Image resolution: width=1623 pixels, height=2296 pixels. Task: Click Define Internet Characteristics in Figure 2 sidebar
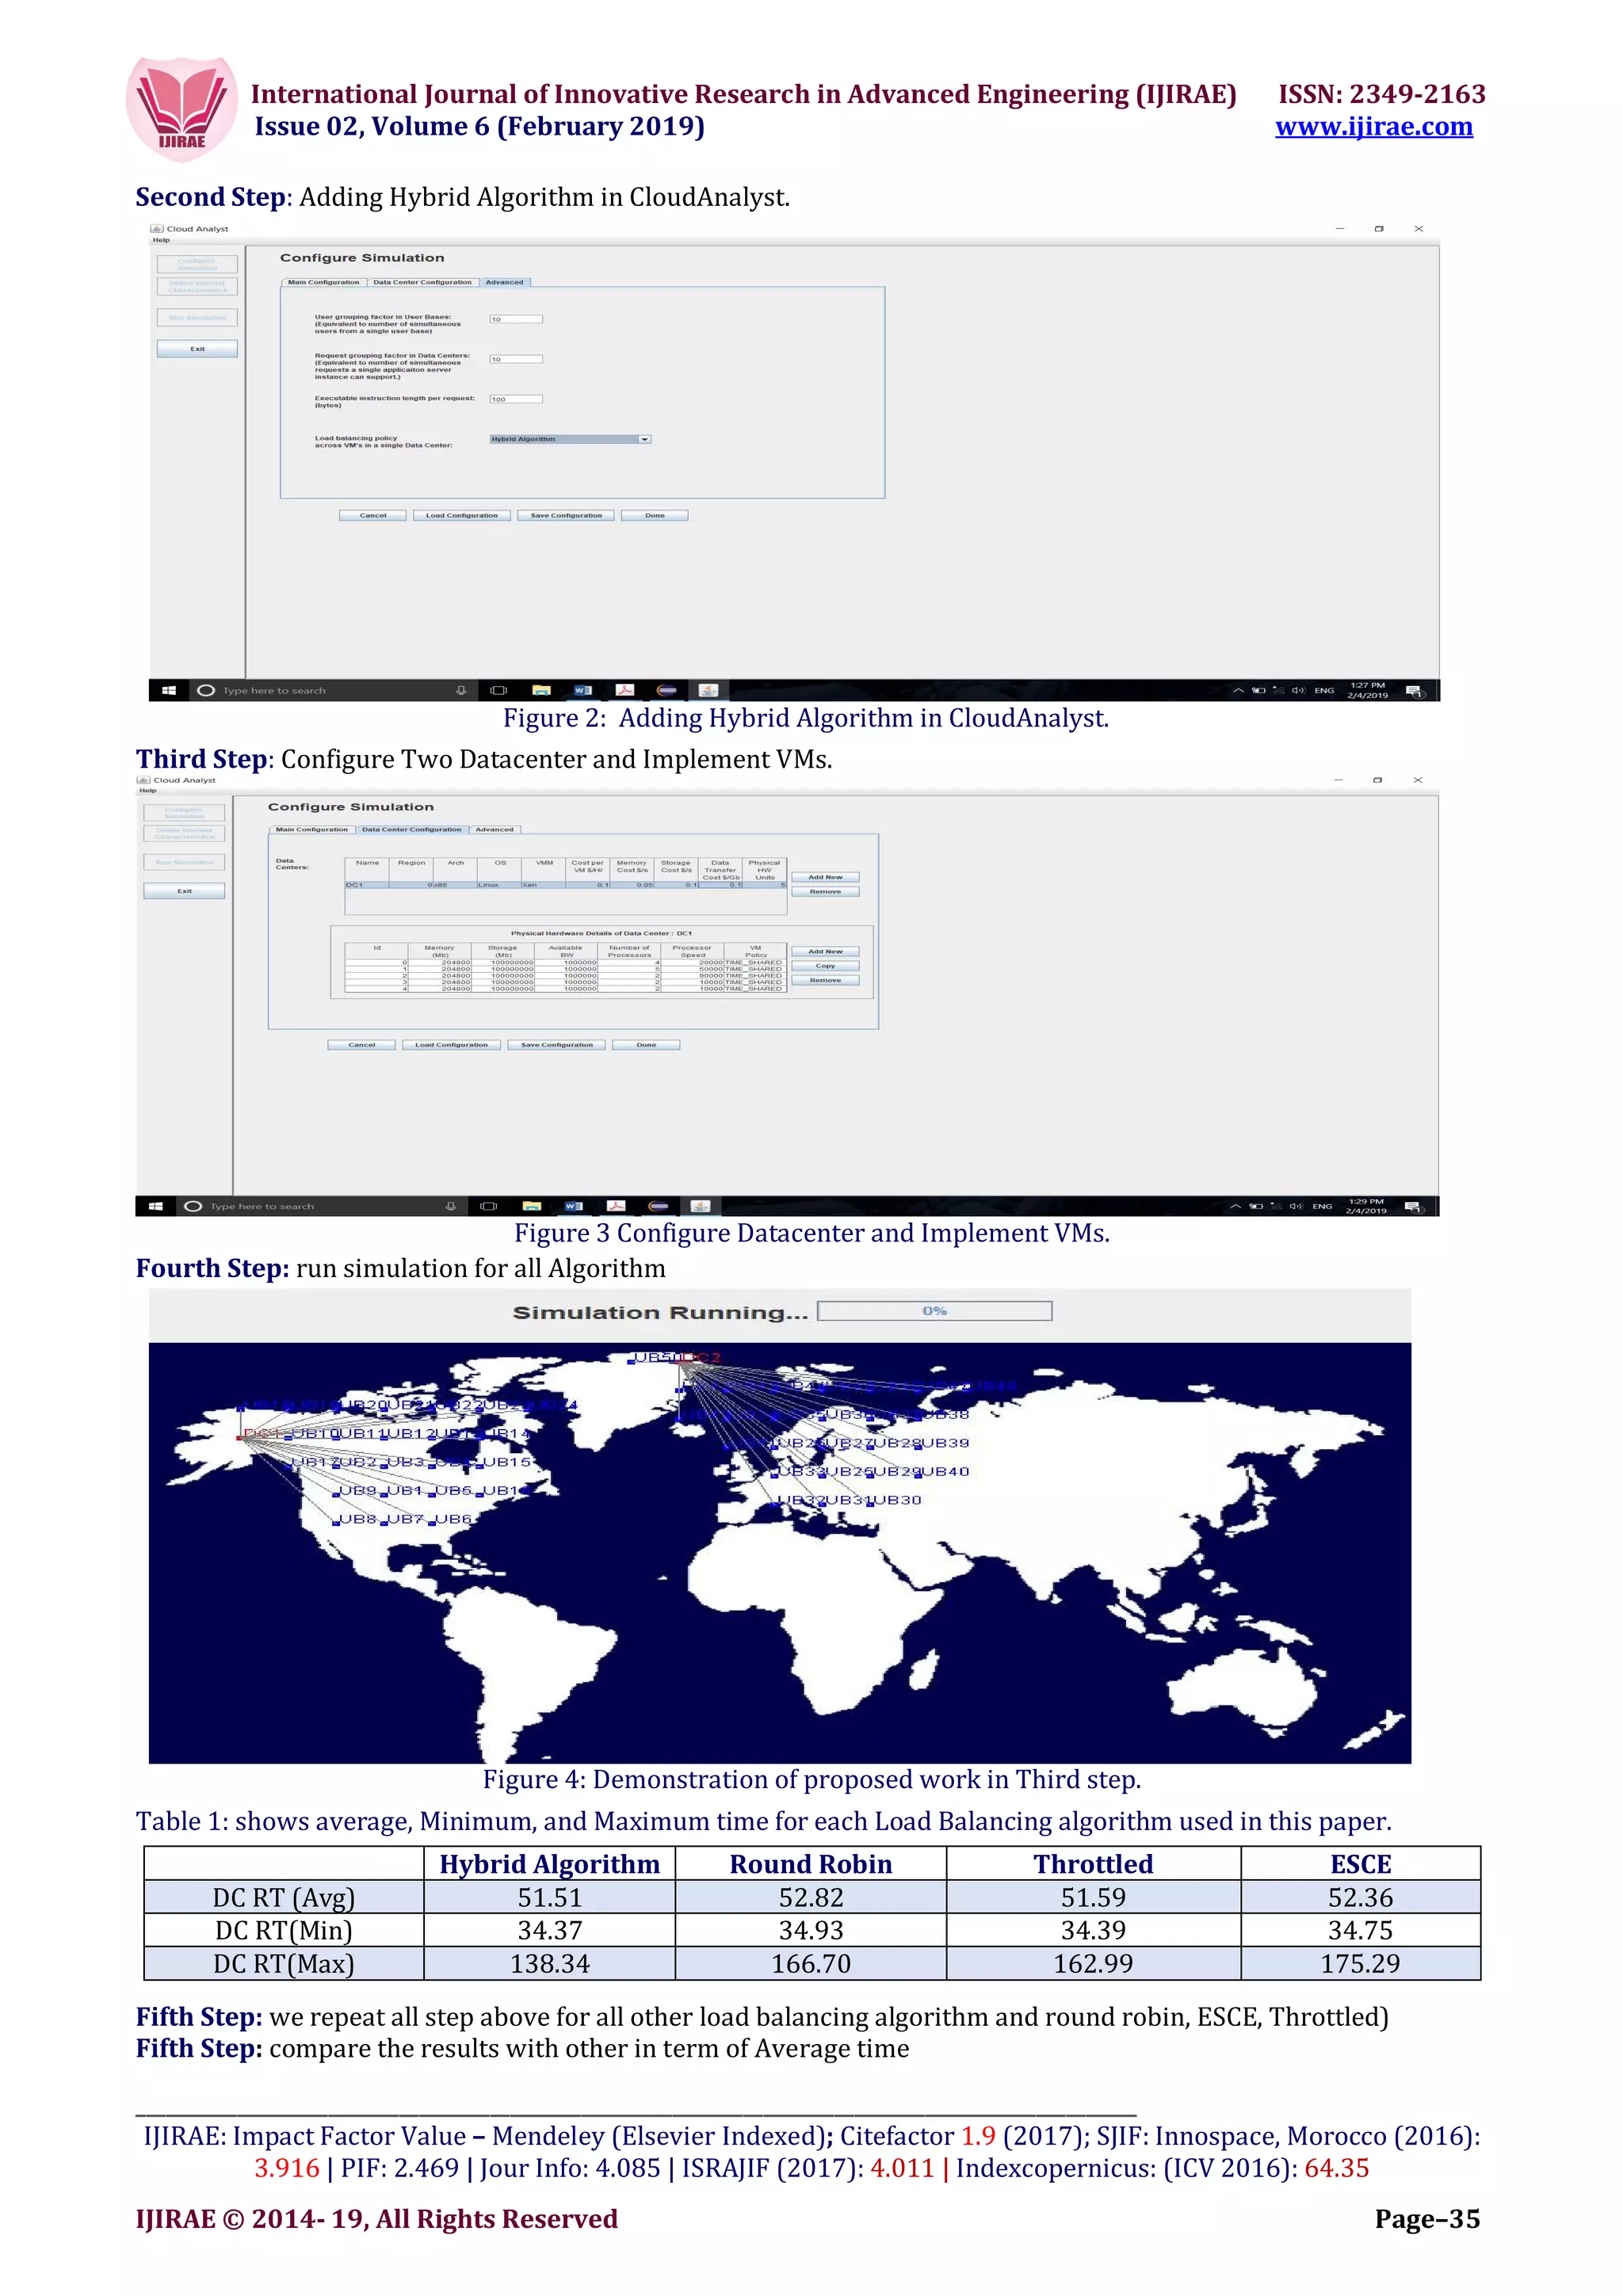(x=197, y=287)
